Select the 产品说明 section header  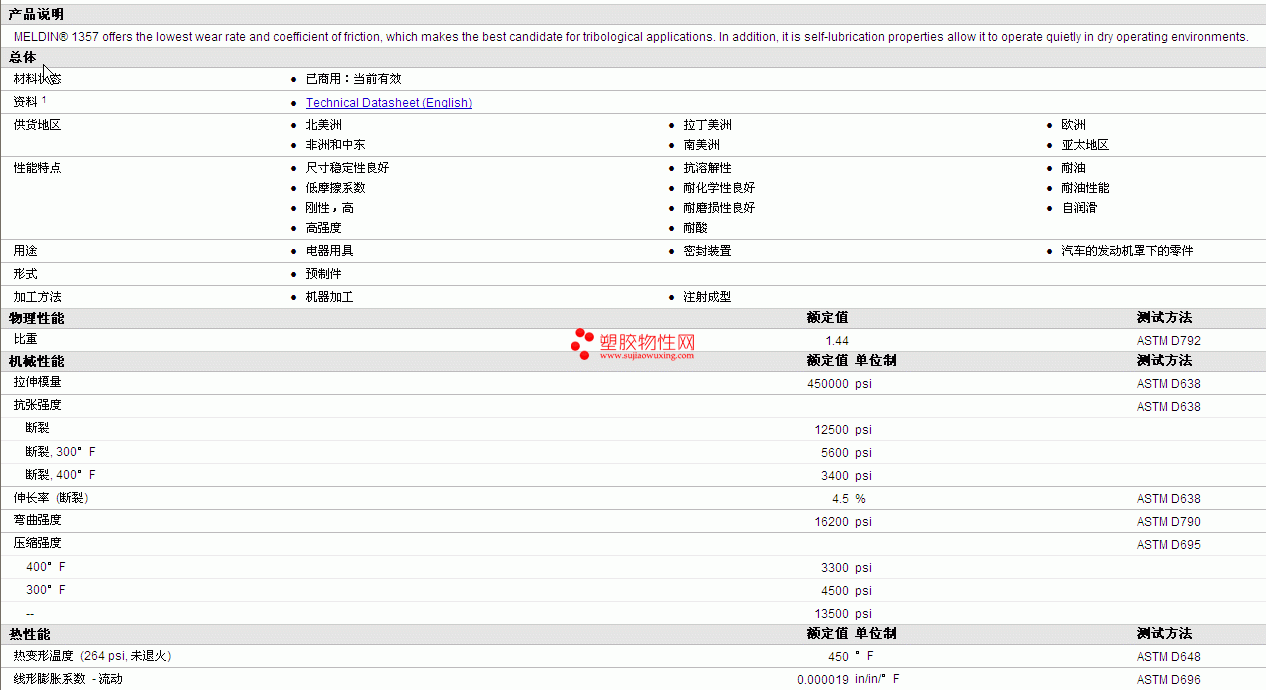tap(36, 14)
